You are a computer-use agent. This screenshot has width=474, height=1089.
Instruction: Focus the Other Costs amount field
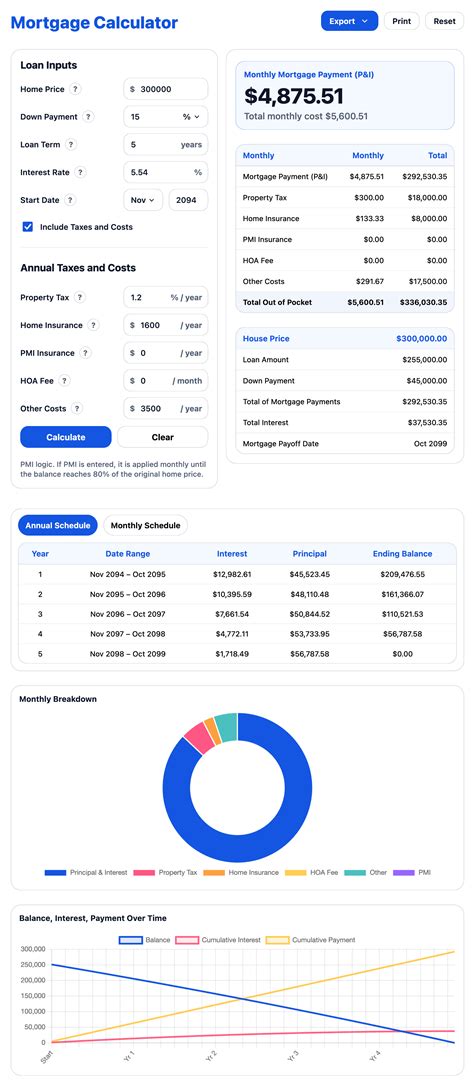click(165, 408)
